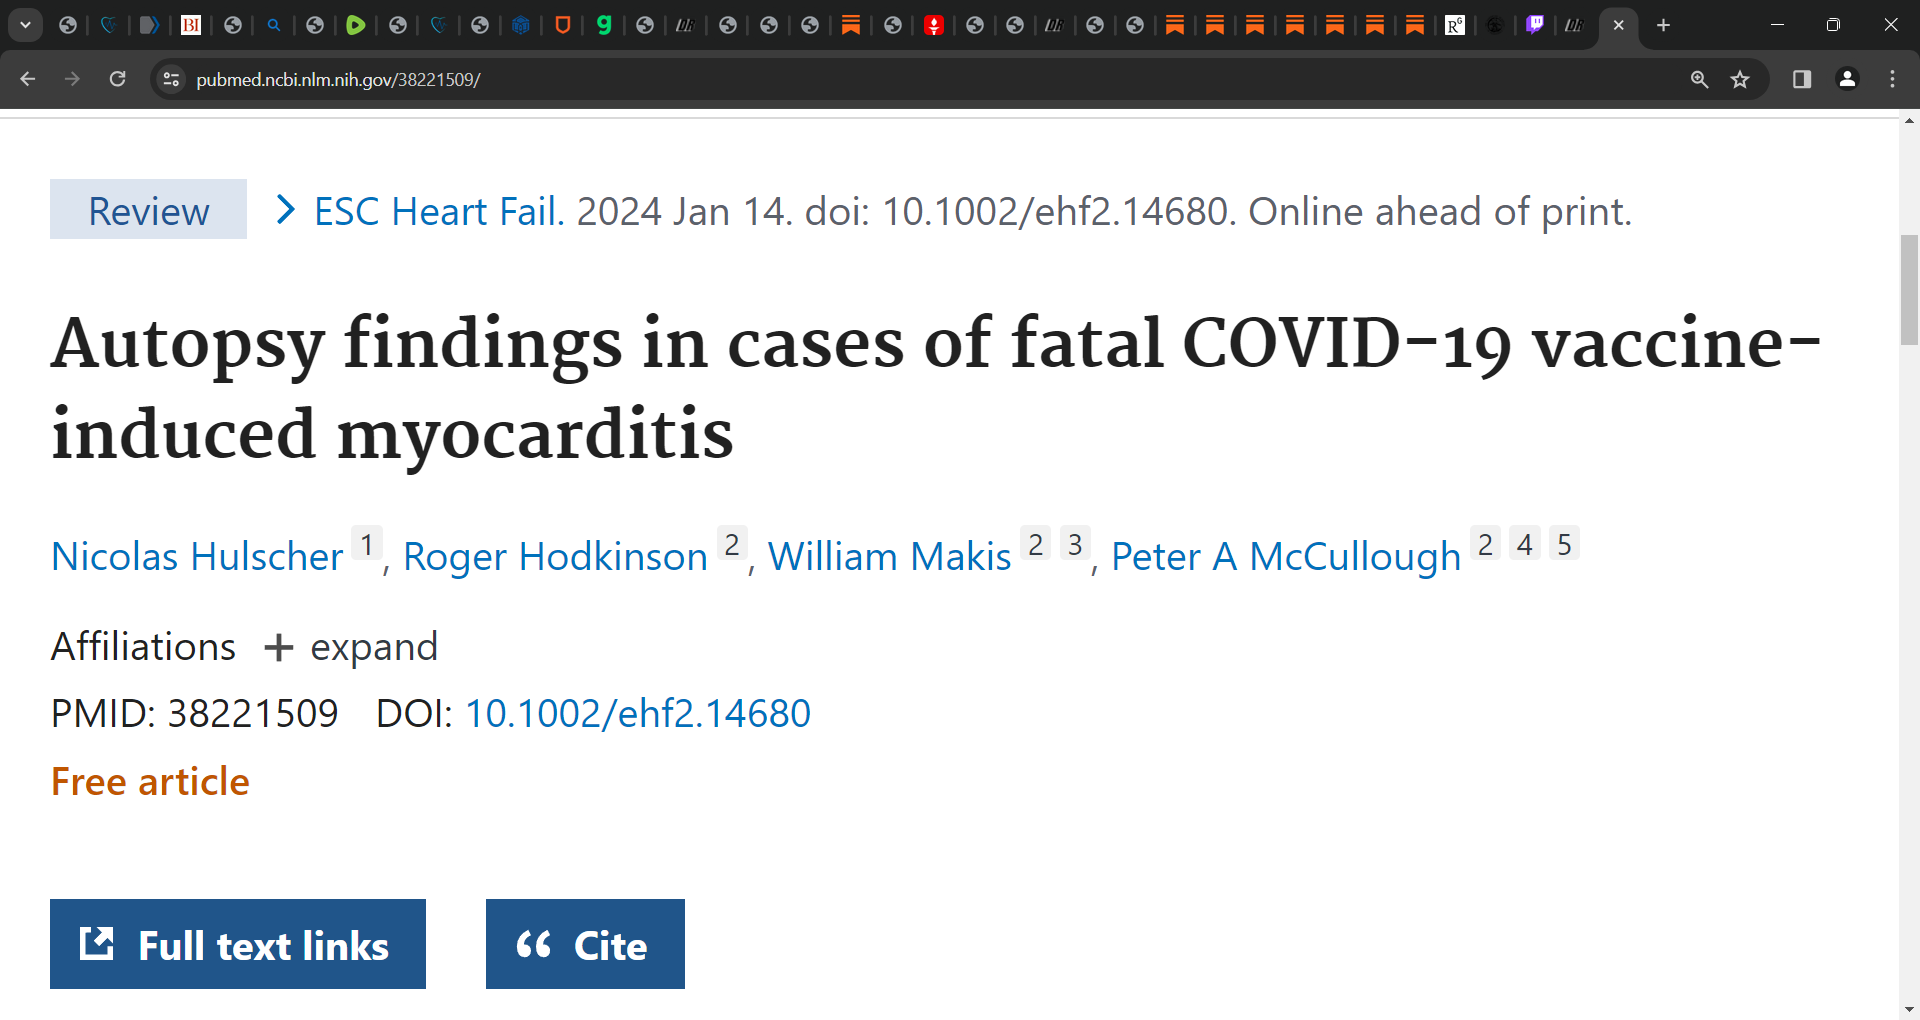This screenshot has height=1020, width=1920.
Task: Open the side panel icon
Action: click(1801, 79)
